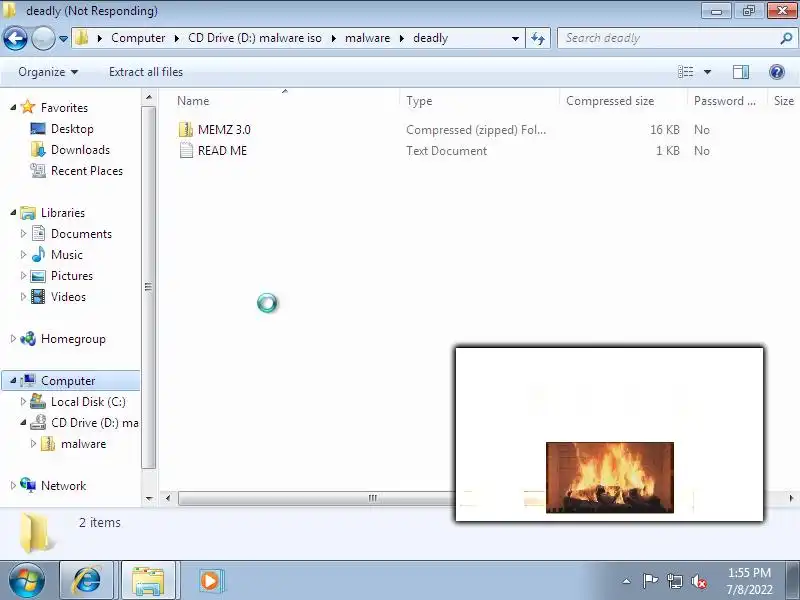The width and height of the screenshot is (800, 600).
Task: Select Network in navigation pane
Action: point(63,486)
